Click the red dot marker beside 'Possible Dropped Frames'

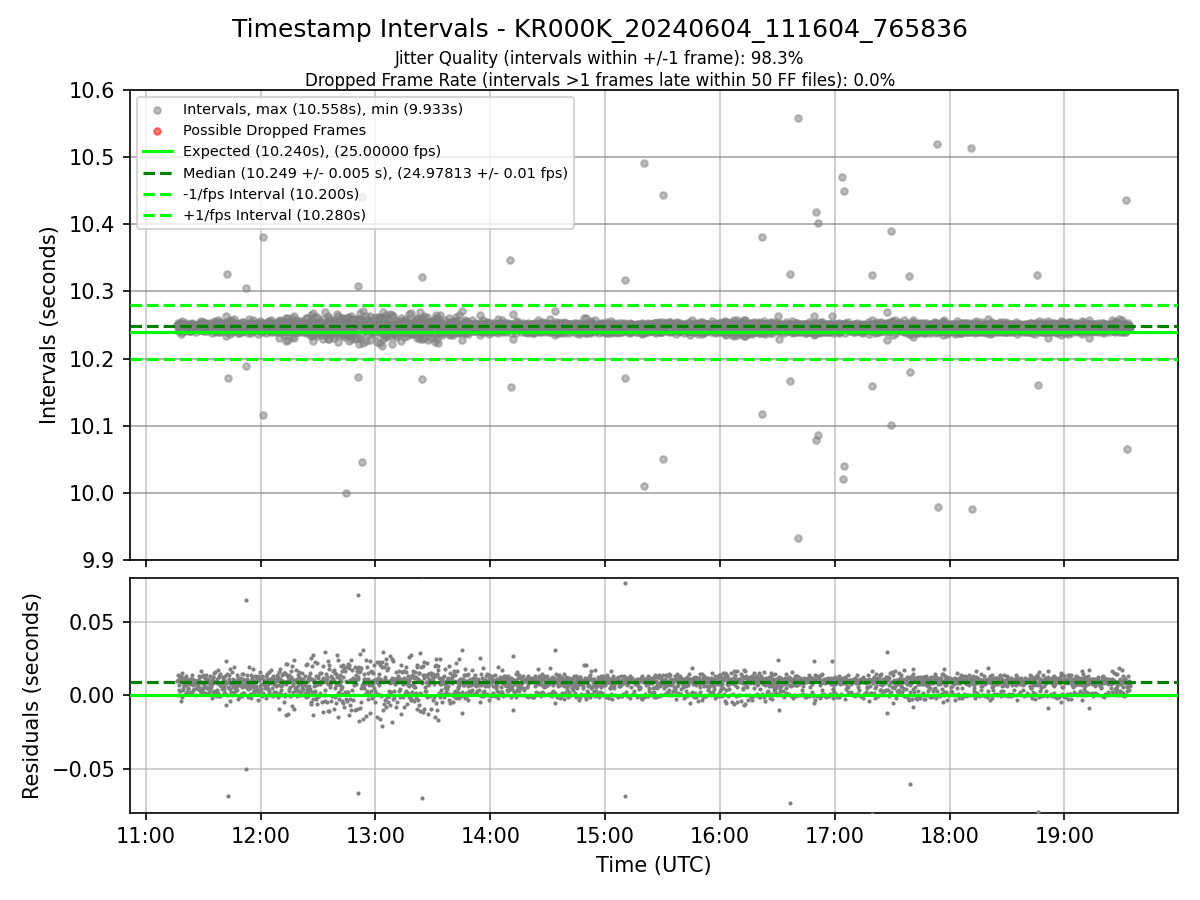click(157, 131)
